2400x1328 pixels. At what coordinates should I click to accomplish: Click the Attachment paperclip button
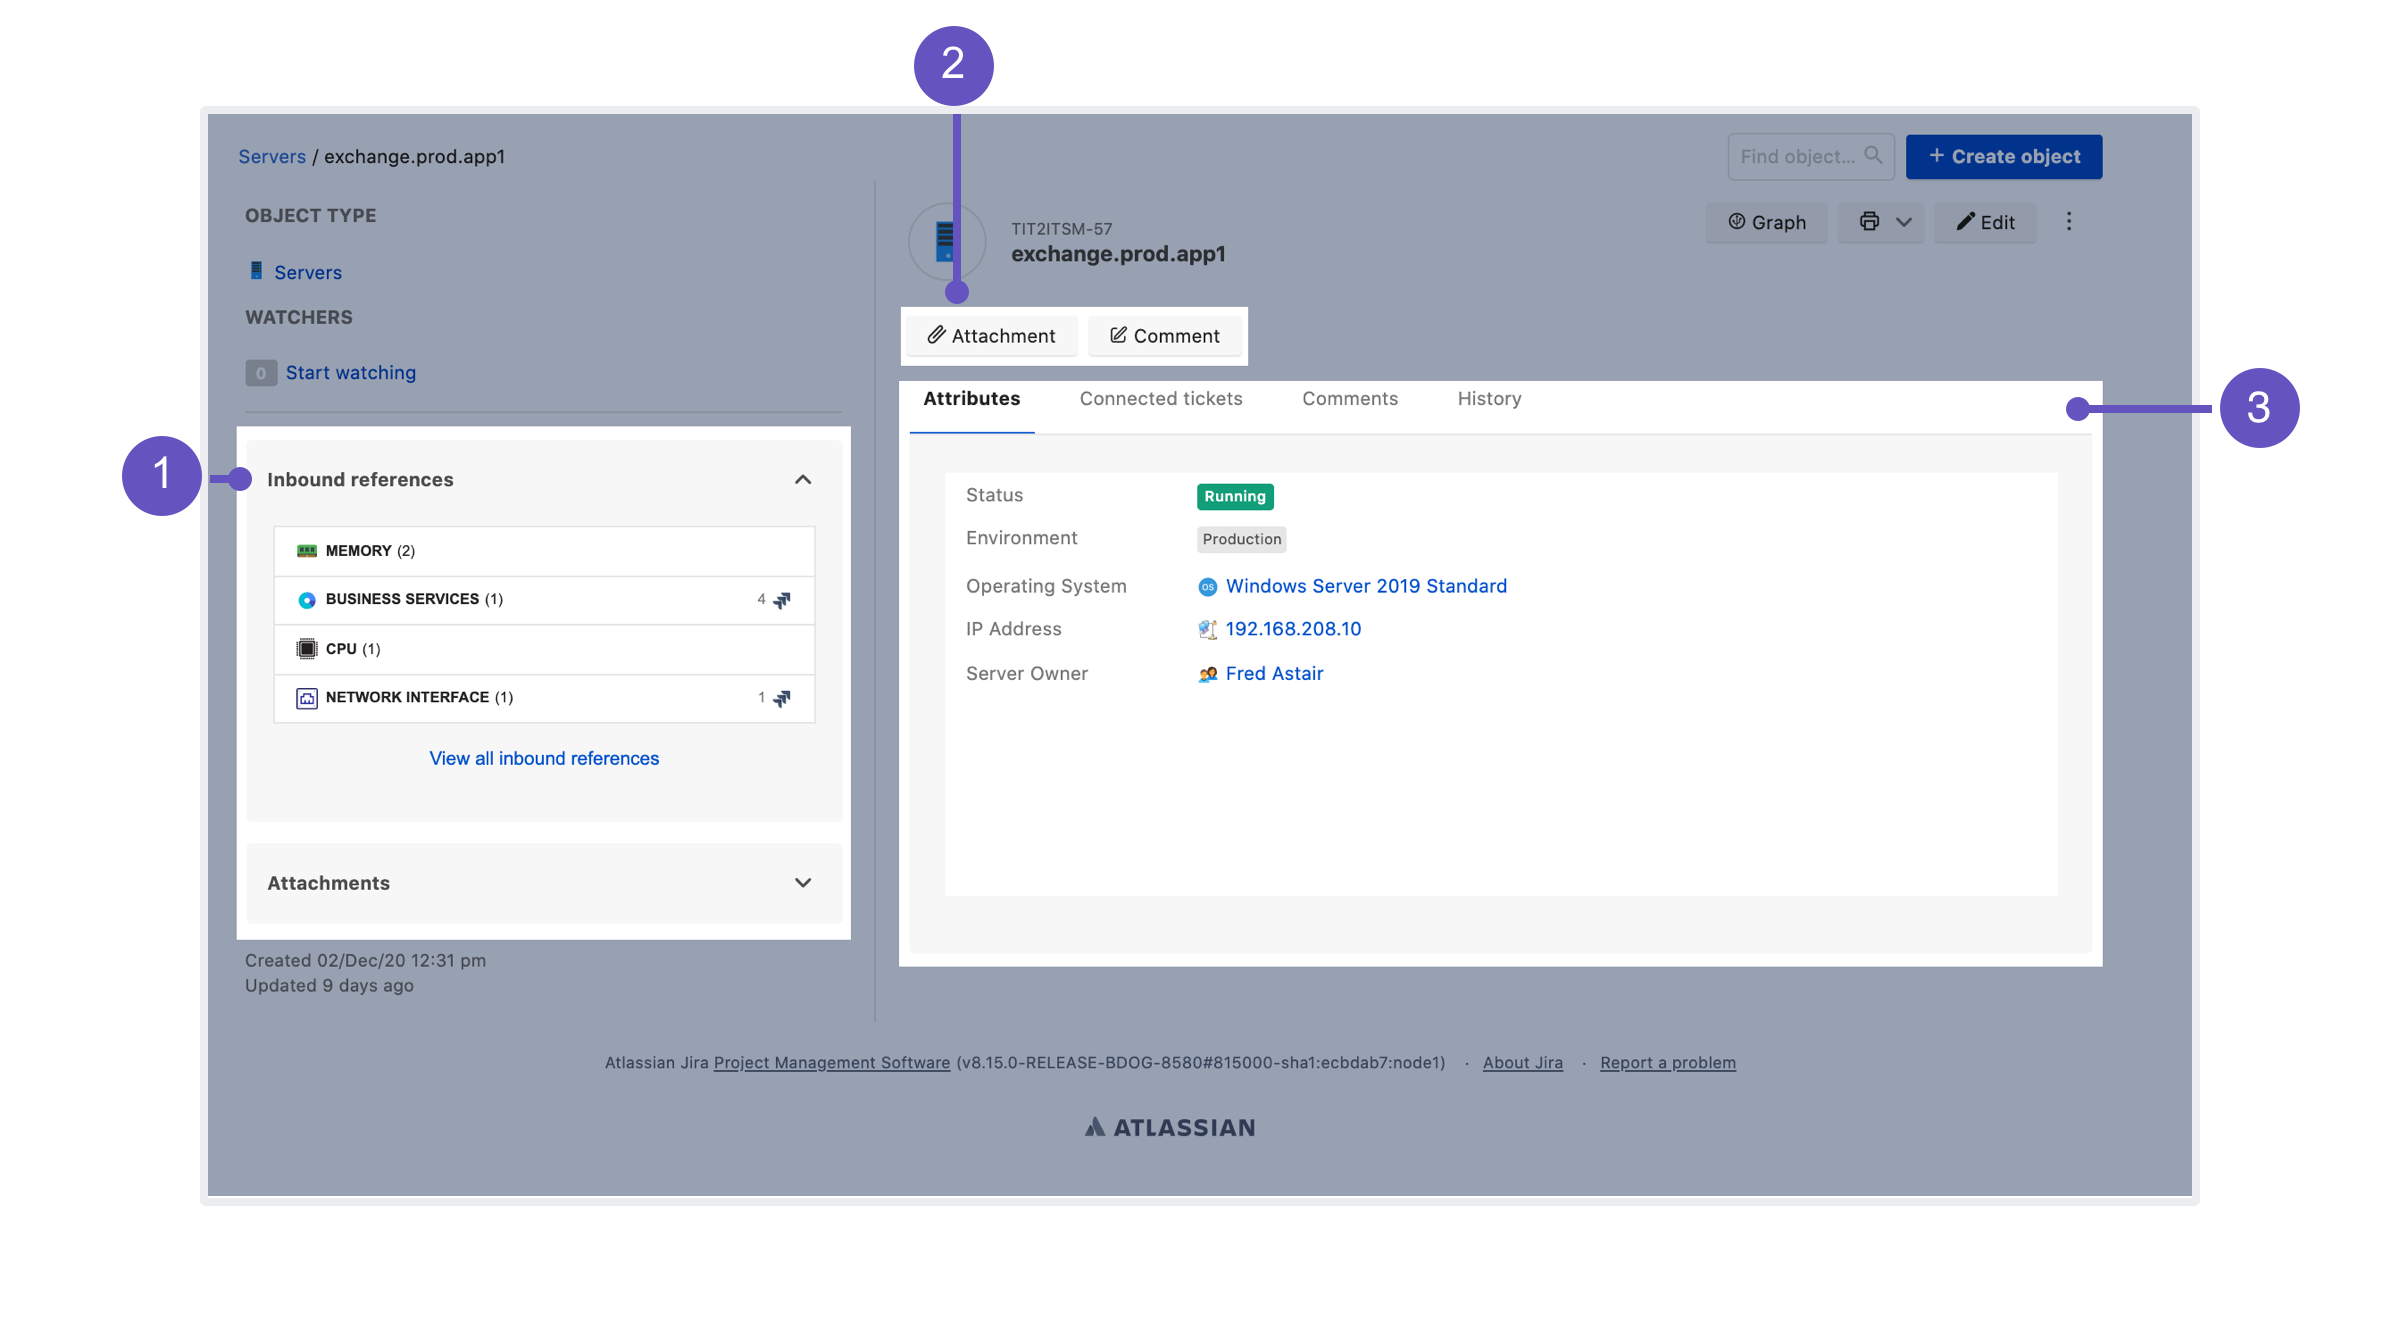991,336
